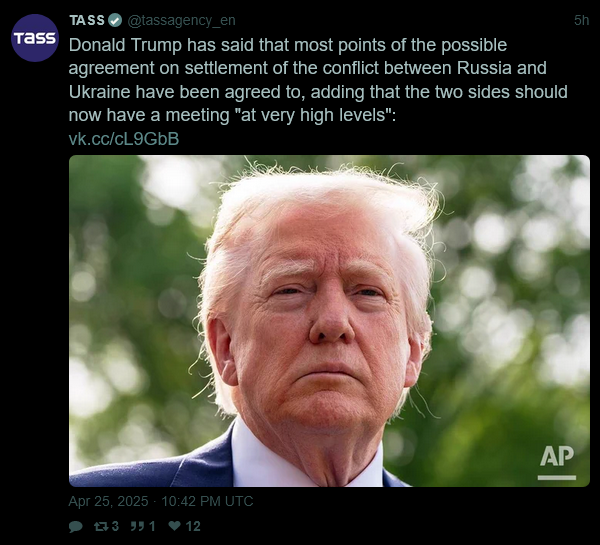Reply using the speech bubble icon

pos(75,527)
